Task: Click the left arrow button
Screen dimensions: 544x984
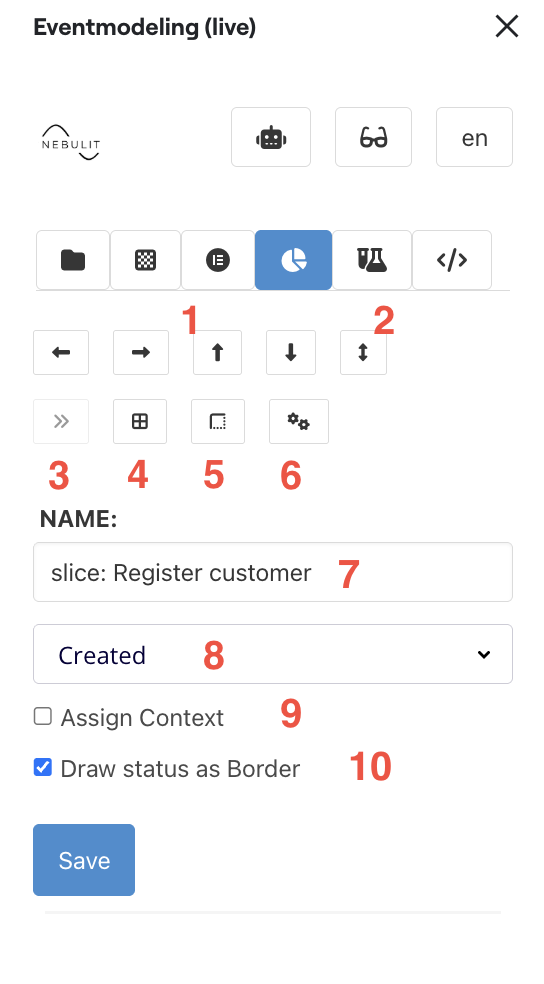Action: point(61,353)
